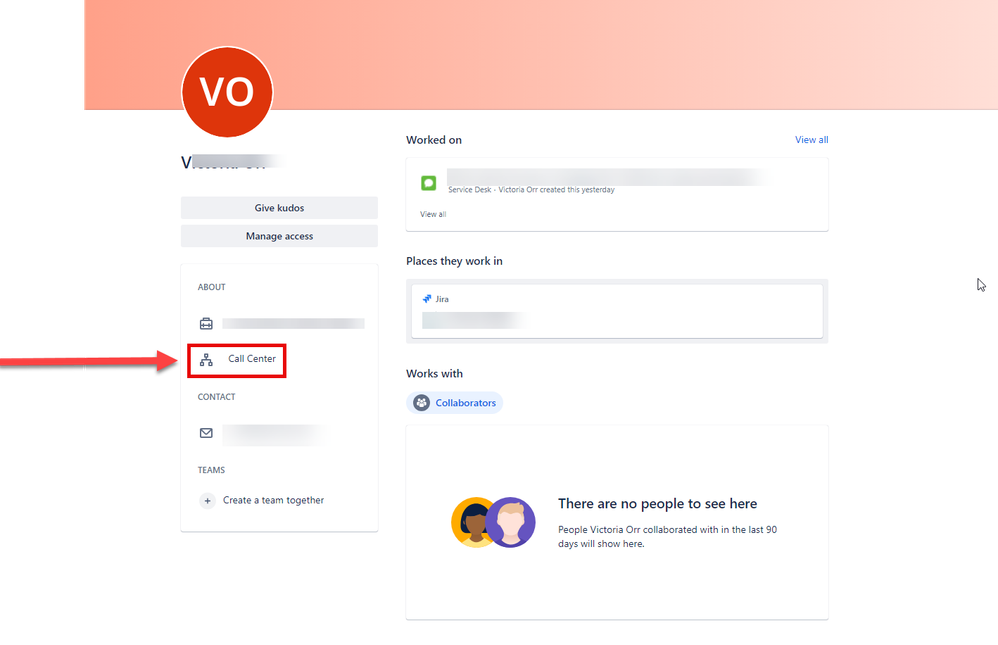Screen dimensions: 998x645
Task: Click the collaborators illustration avatars
Action: click(x=493, y=522)
